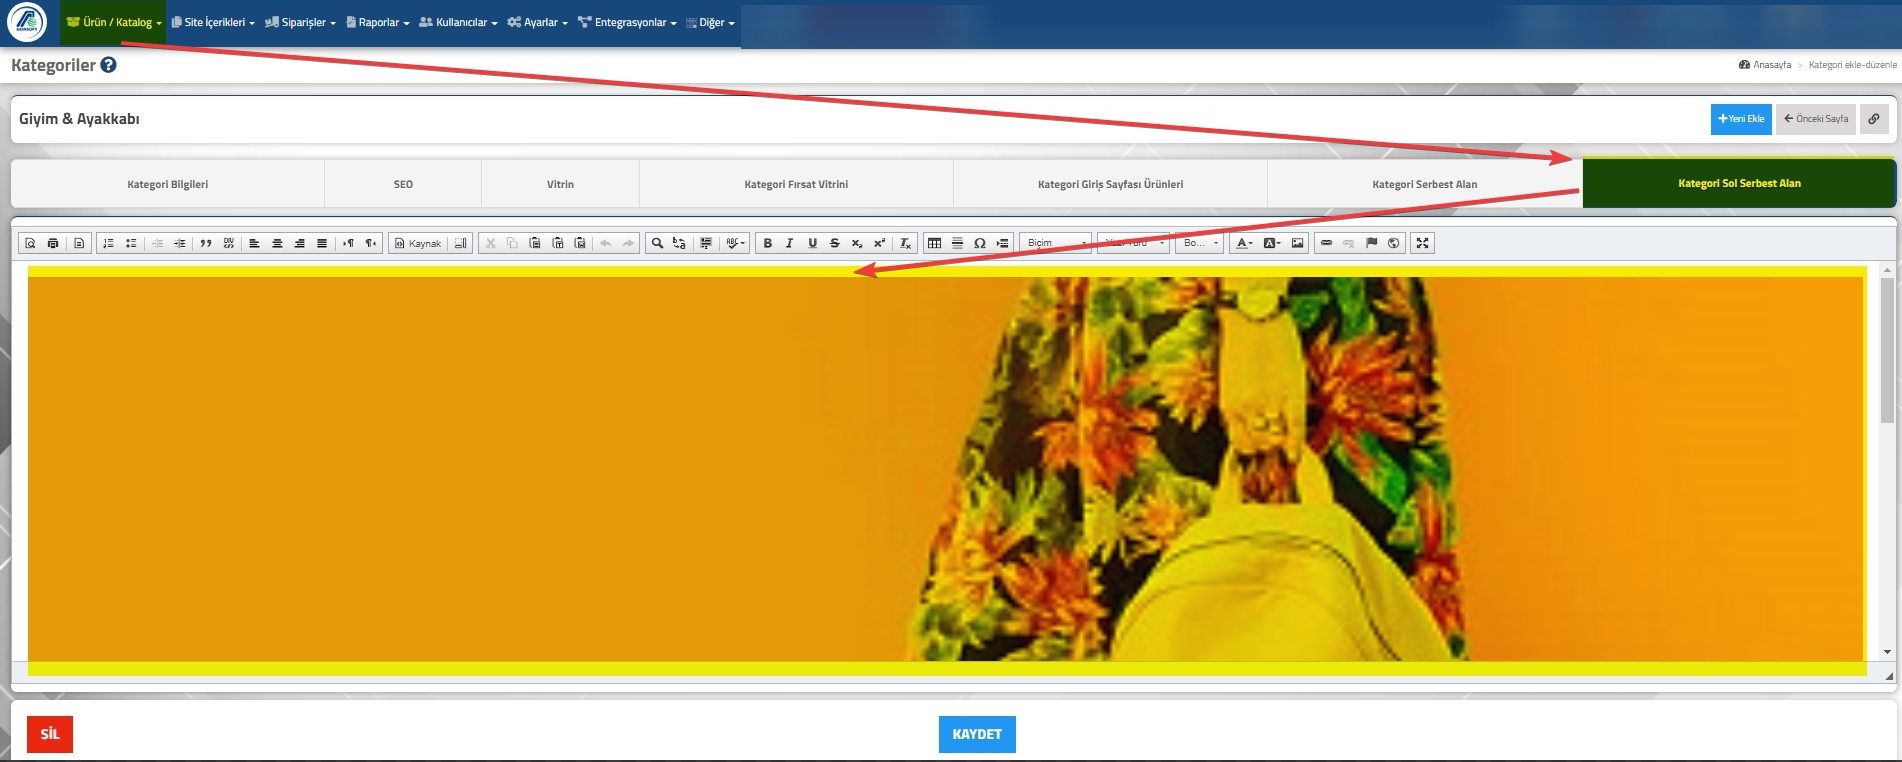Toggle strikethrough formatting
Viewport: 1902px width, 762px height.
click(x=835, y=243)
